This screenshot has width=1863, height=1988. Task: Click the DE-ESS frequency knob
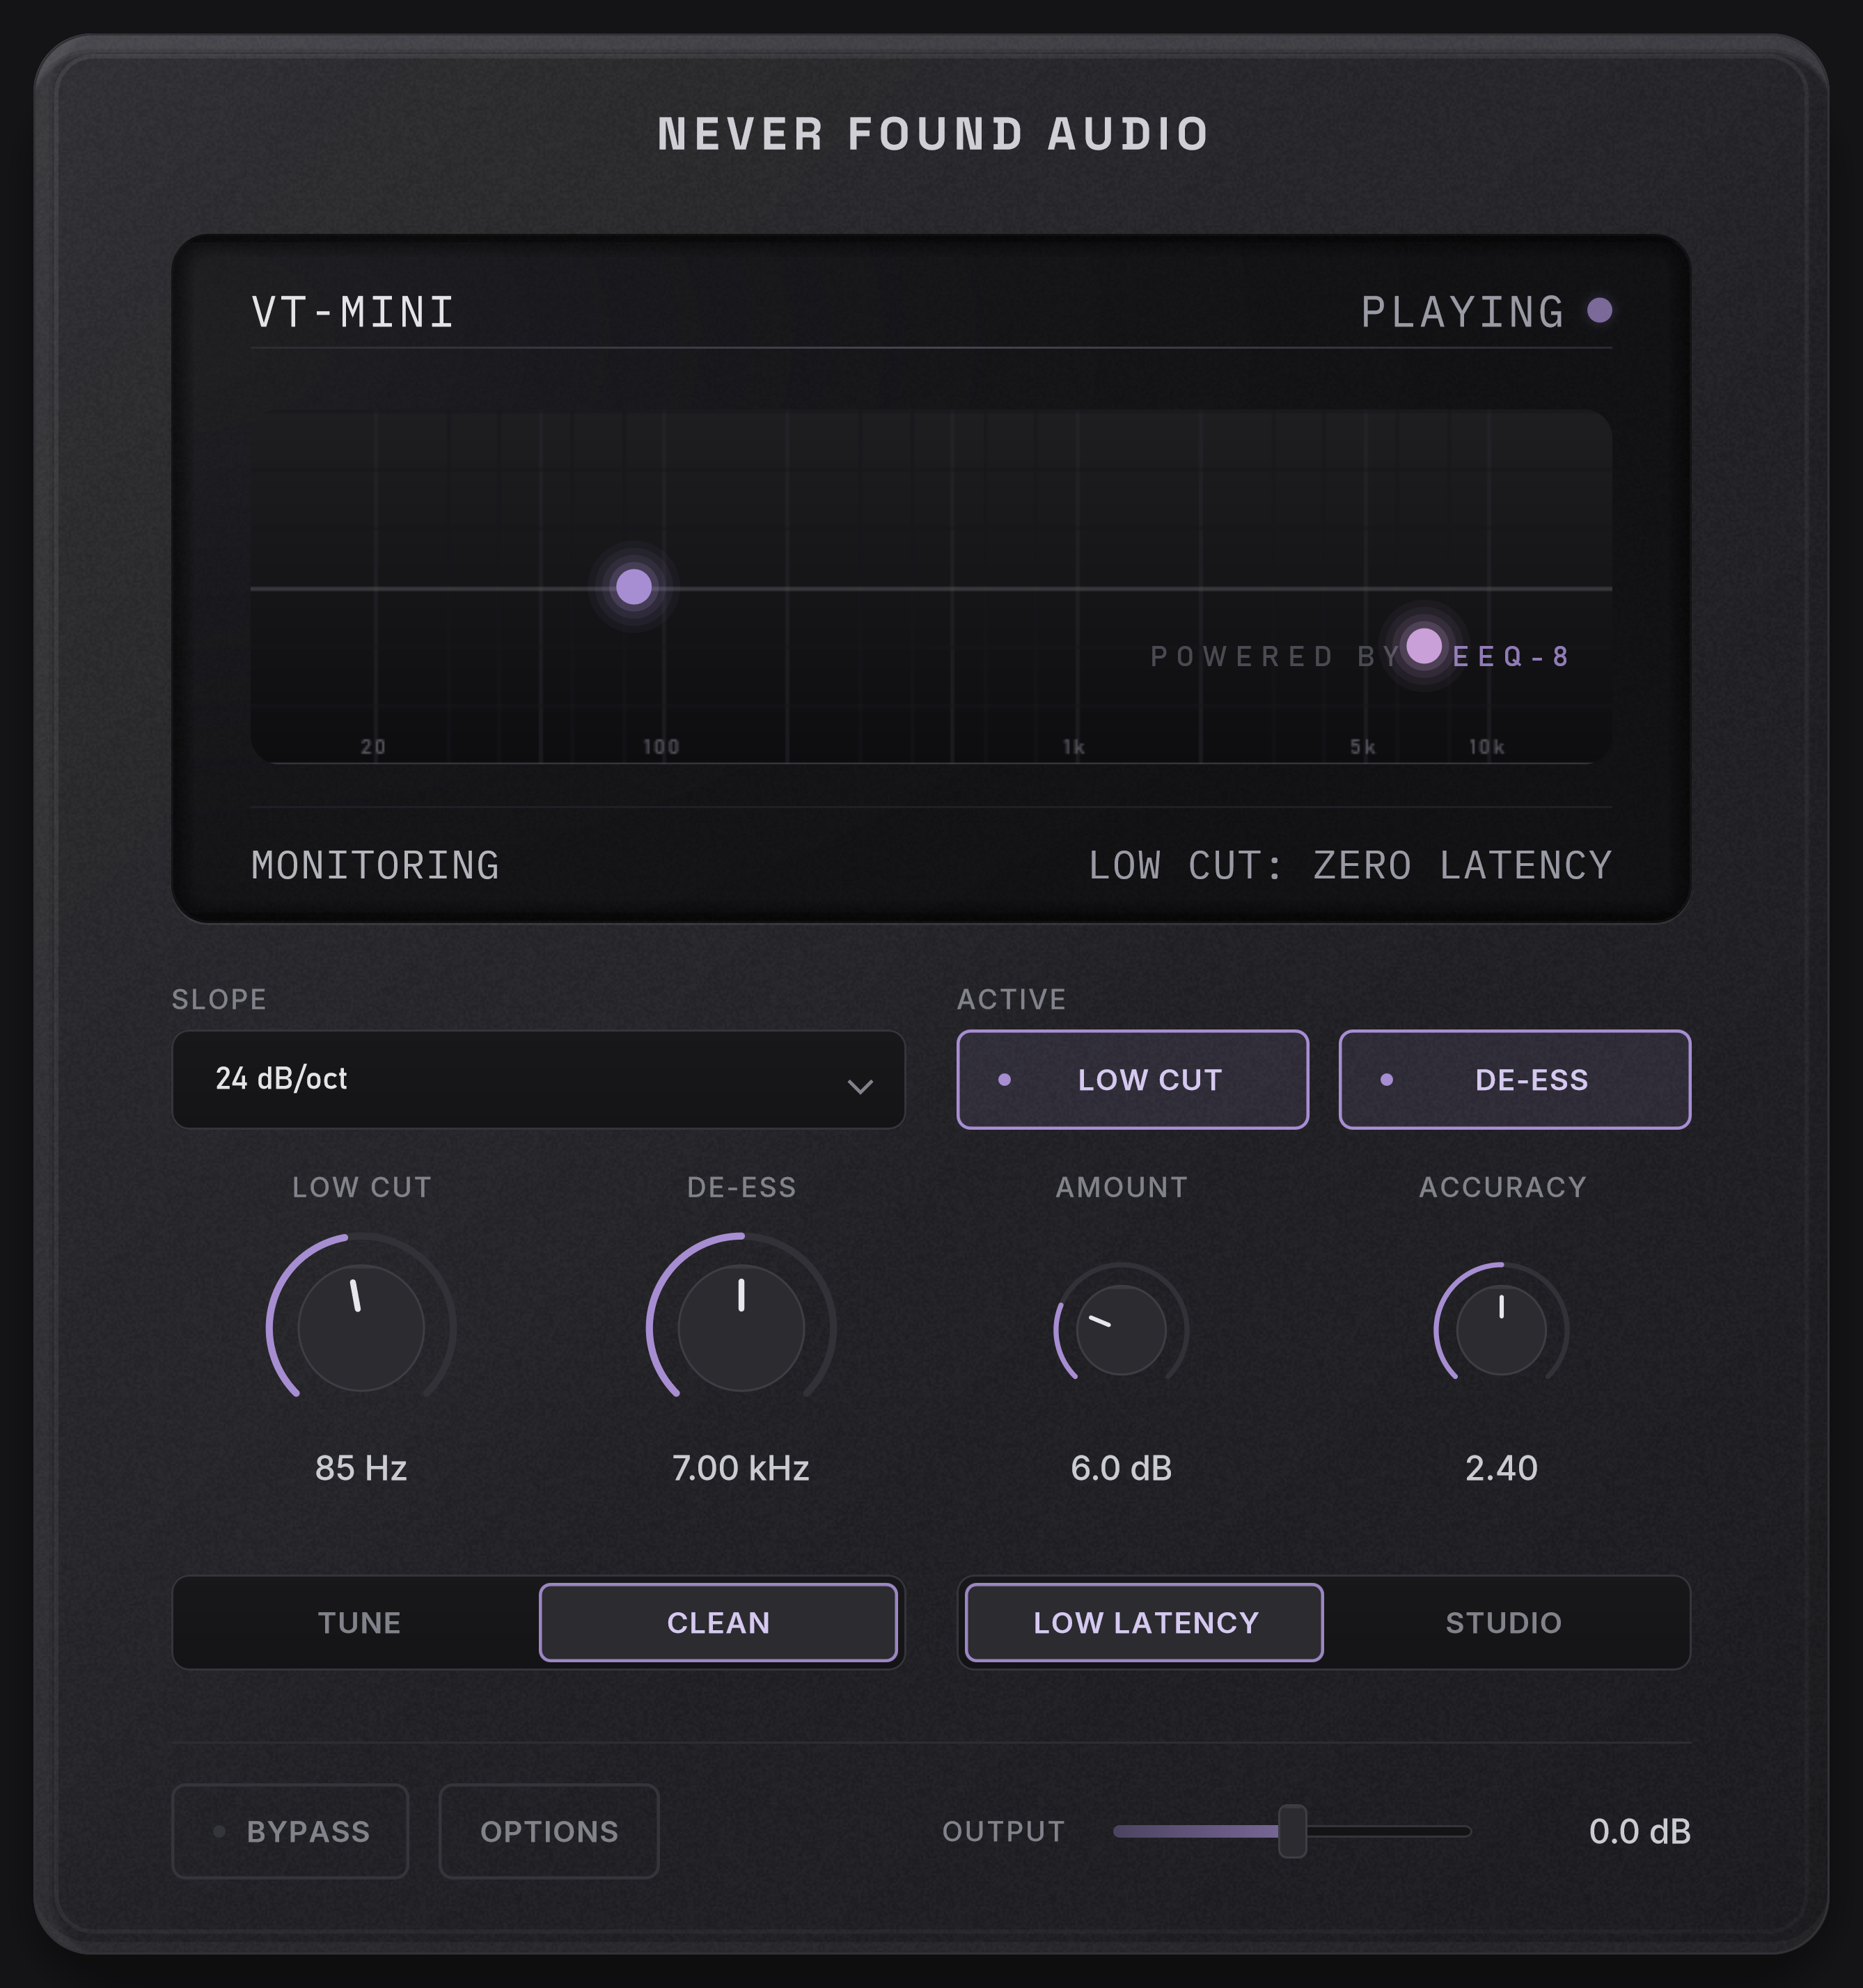point(741,1327)
